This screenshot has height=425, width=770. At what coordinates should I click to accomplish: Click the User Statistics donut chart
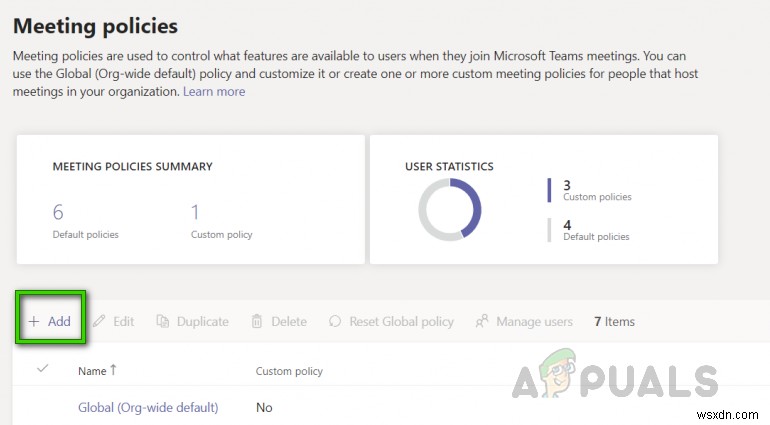(450, 208)
